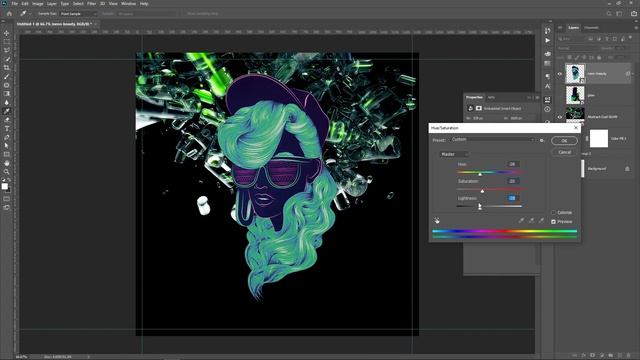Select the top neon beauty layer thumbnail

click(x=575, y=73)
